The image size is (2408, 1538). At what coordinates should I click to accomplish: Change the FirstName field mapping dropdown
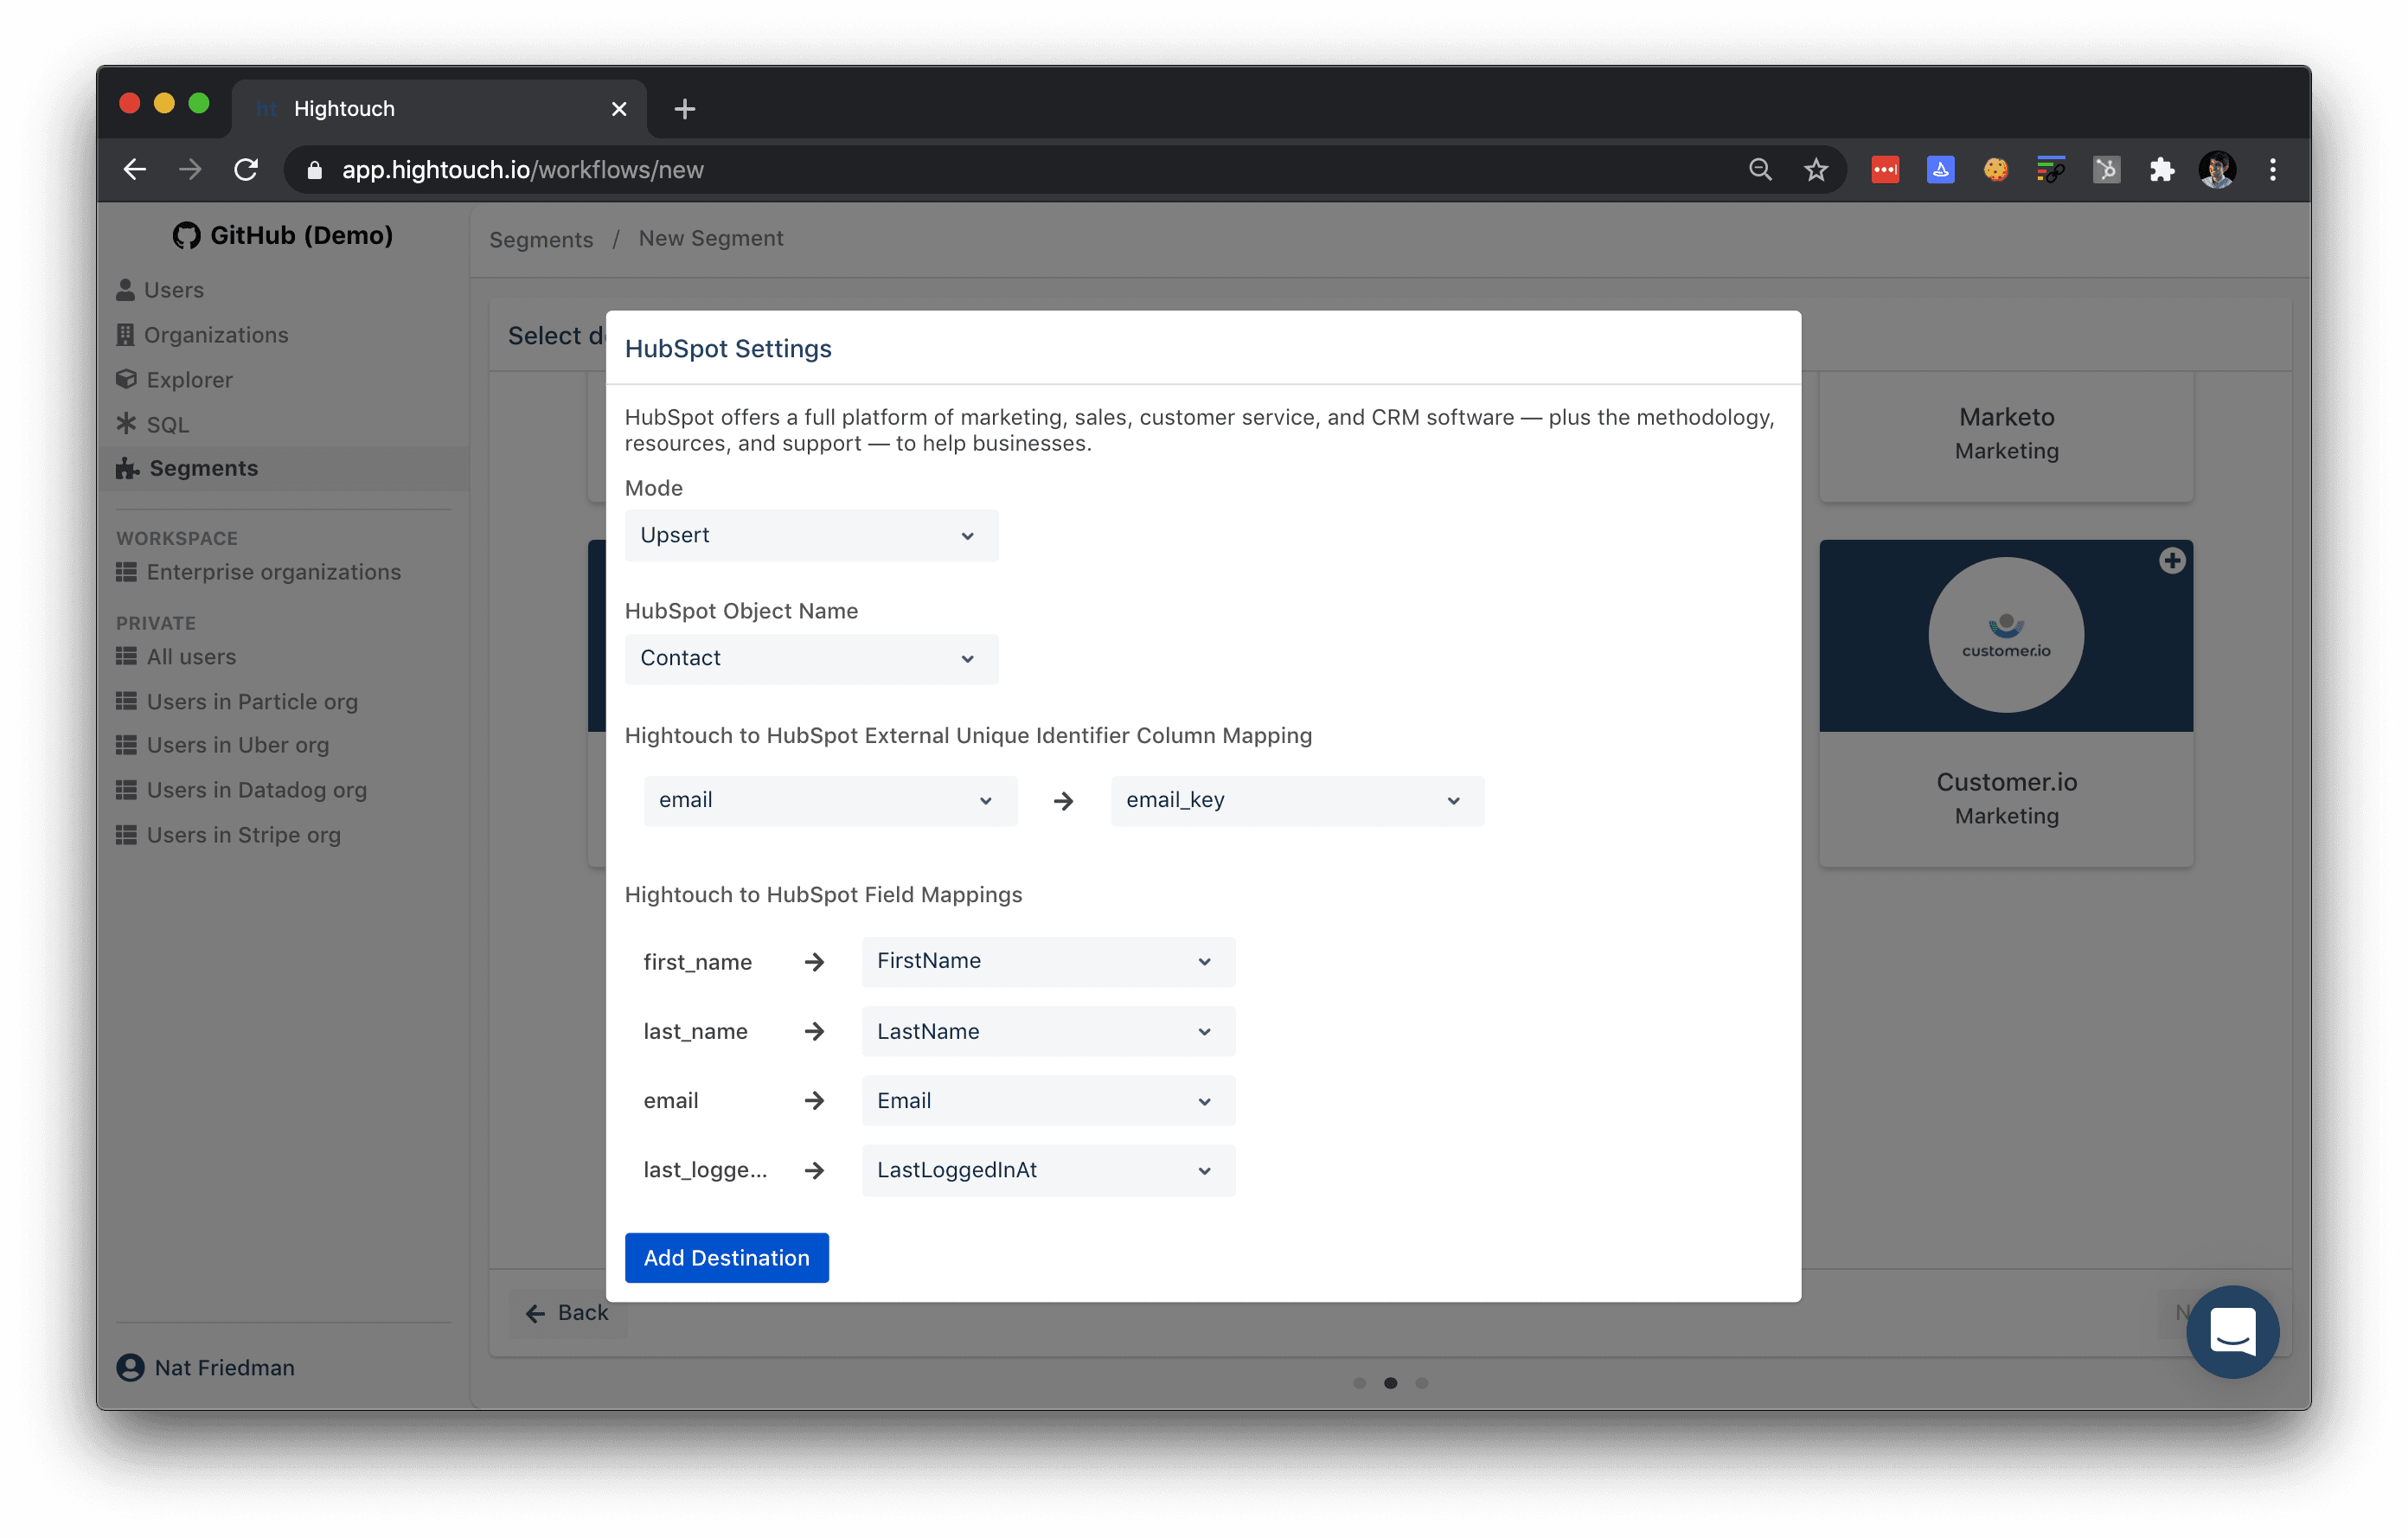tap(1047, 961)
